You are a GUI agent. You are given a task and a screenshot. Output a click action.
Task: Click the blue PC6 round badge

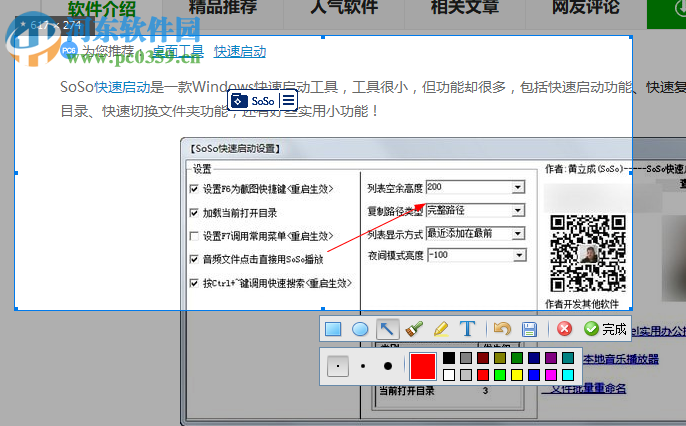pos(69,51)
